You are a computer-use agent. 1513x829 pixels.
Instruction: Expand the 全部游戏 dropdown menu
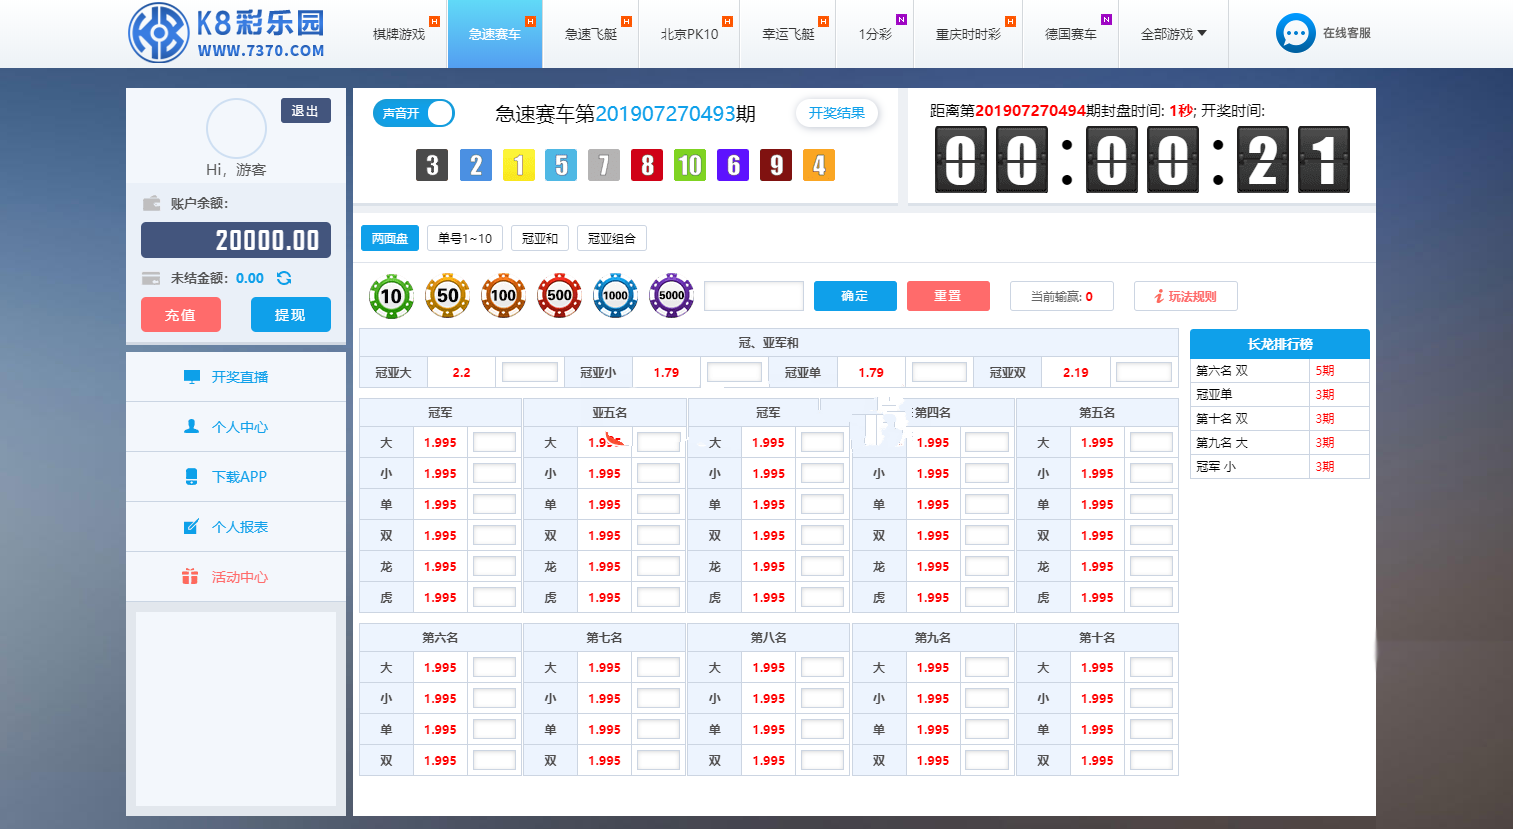(1173, 34)
